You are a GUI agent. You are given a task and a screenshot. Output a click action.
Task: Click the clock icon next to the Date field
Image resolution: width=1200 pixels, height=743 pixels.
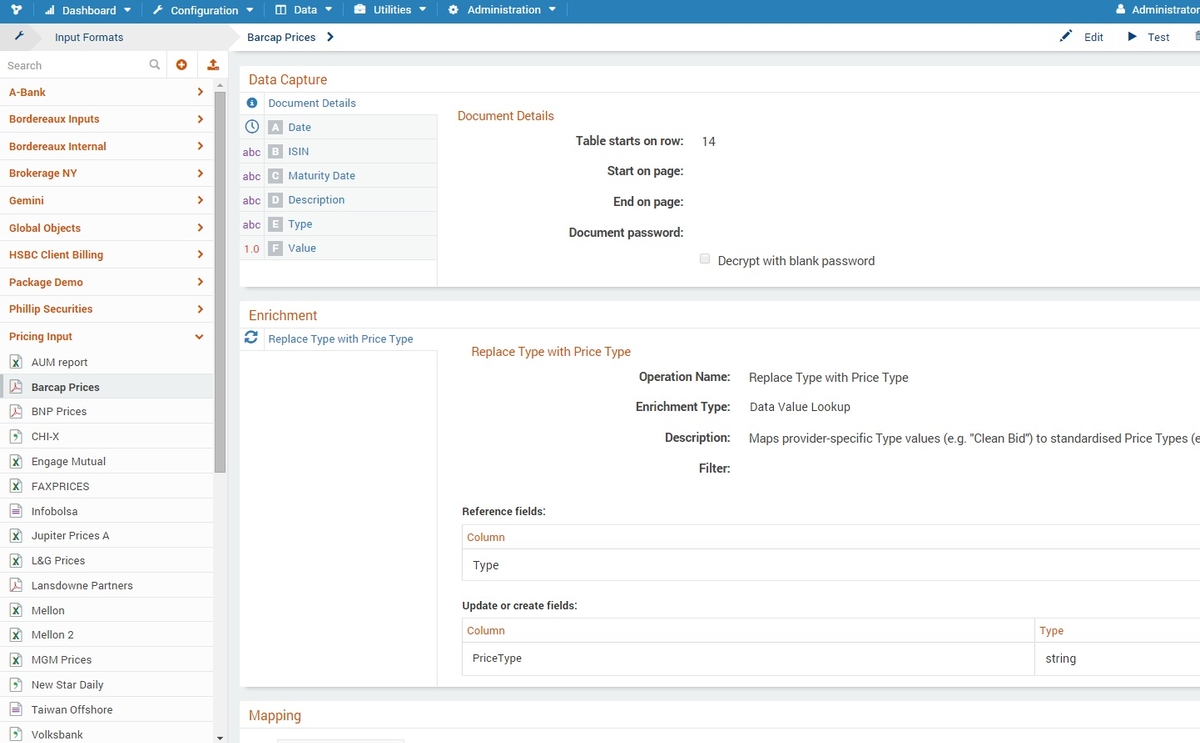coord(251,127)
